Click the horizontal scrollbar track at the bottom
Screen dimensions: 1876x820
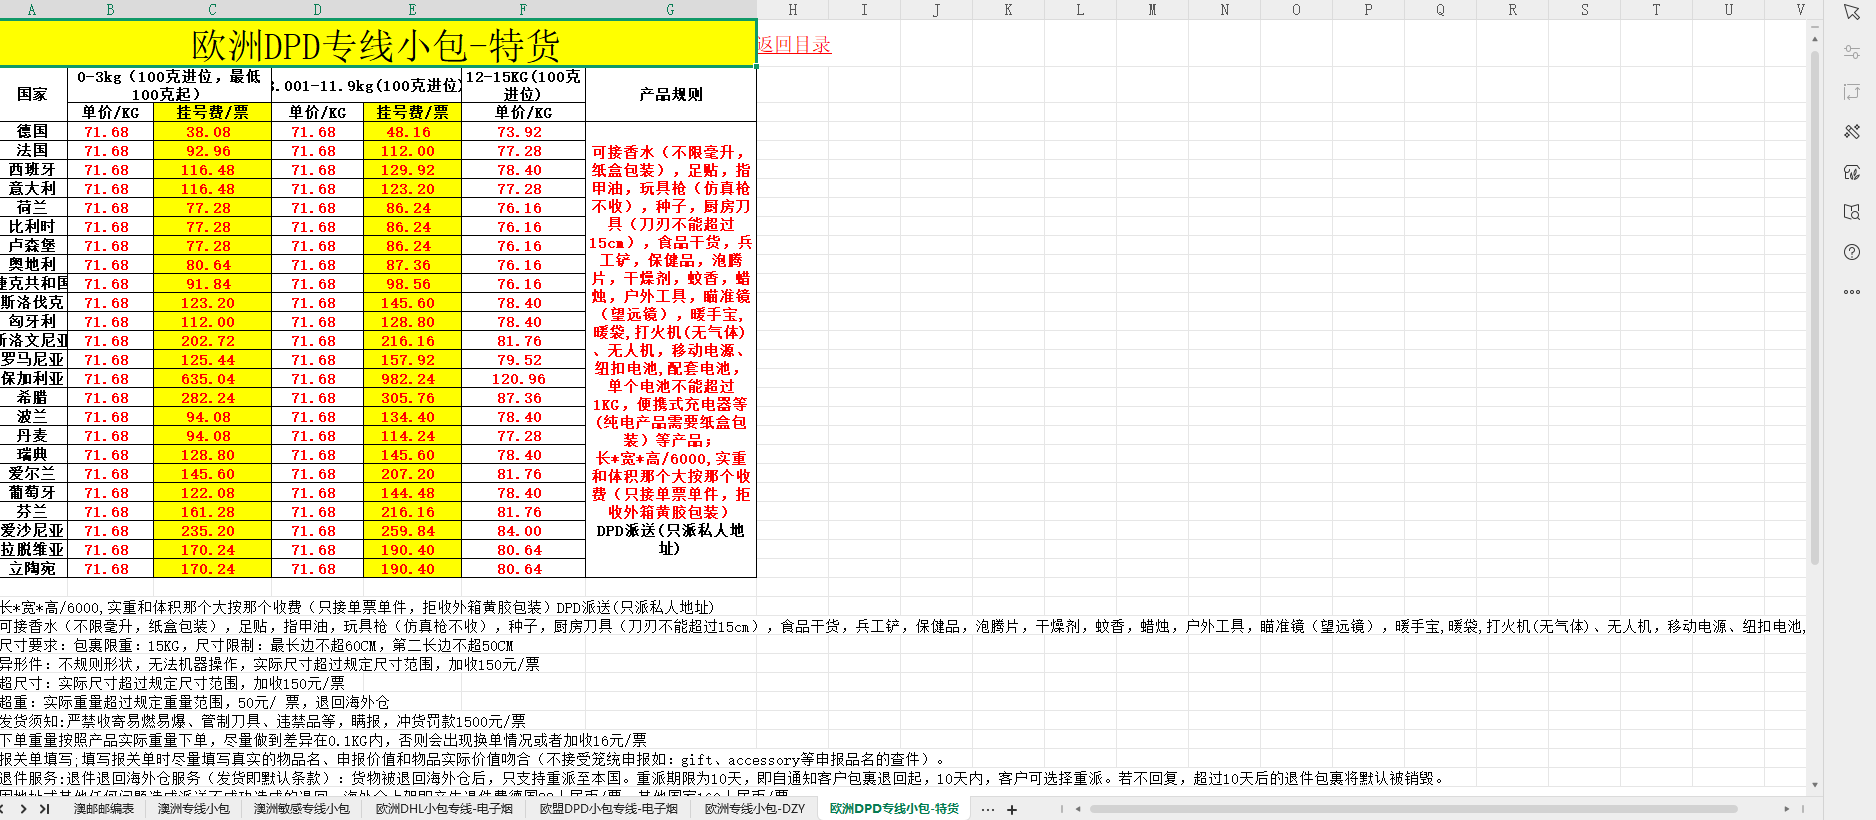1414,809
